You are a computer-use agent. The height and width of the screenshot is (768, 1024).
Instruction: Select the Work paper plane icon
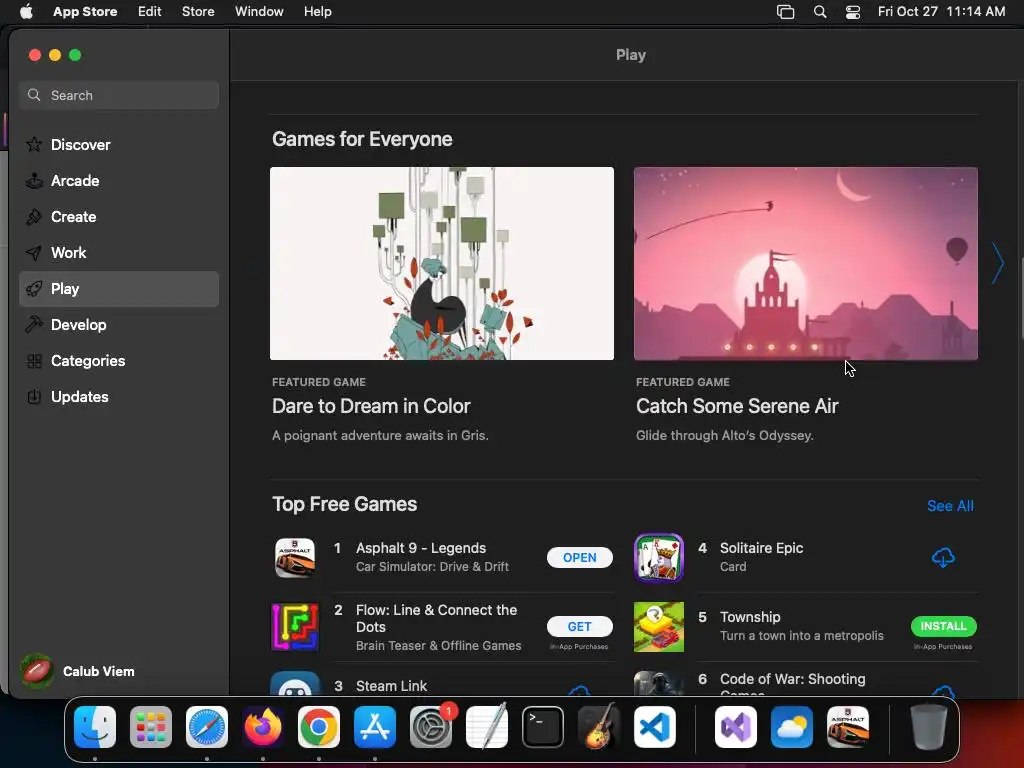pyautogui.click(x=34, y=253)
